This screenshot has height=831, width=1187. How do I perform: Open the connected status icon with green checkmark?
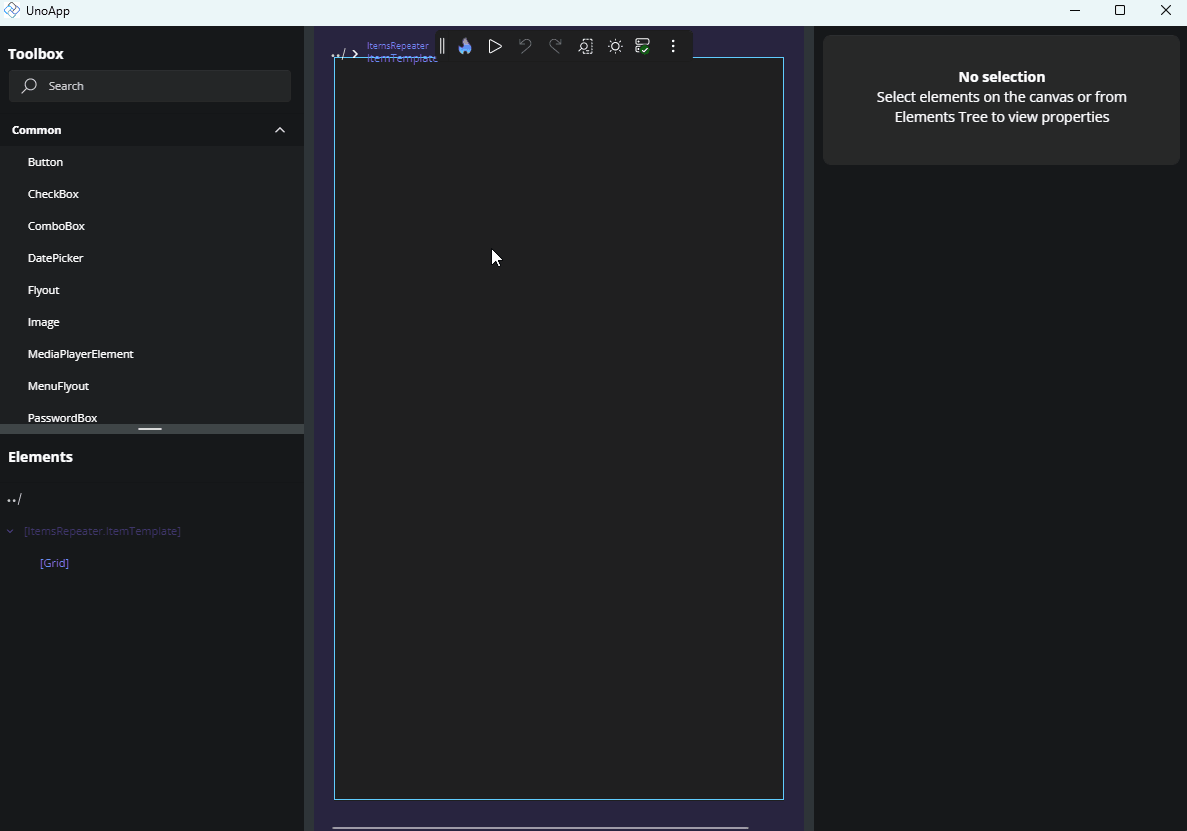643,45
